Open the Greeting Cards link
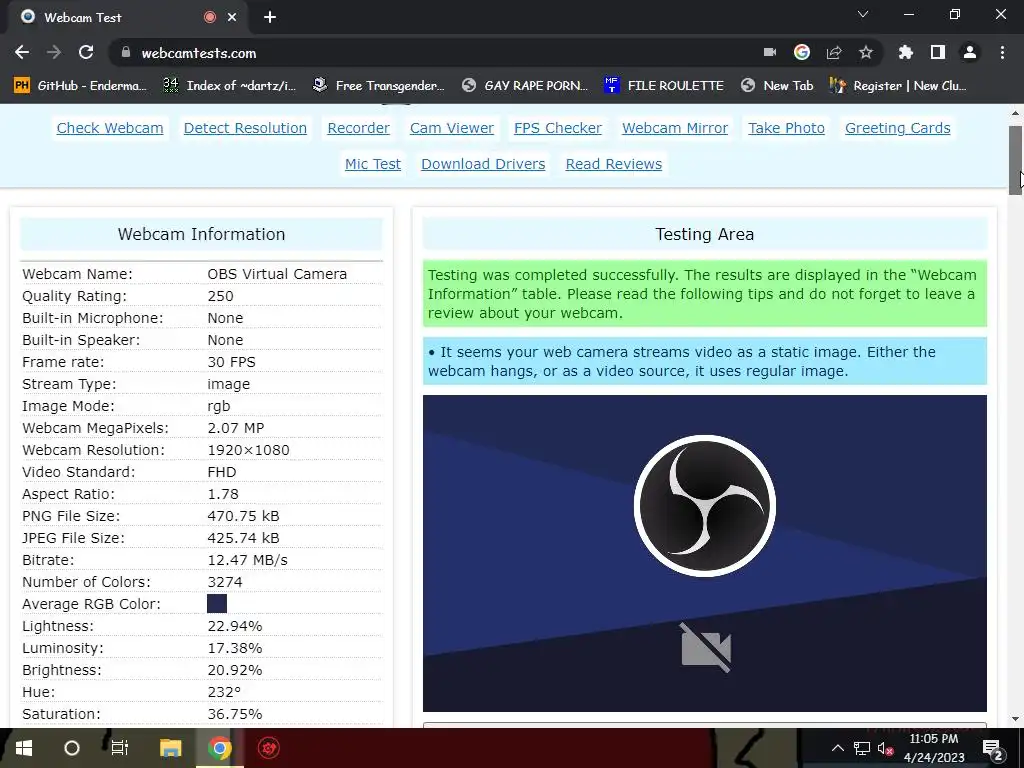 [x=897, y=128]
